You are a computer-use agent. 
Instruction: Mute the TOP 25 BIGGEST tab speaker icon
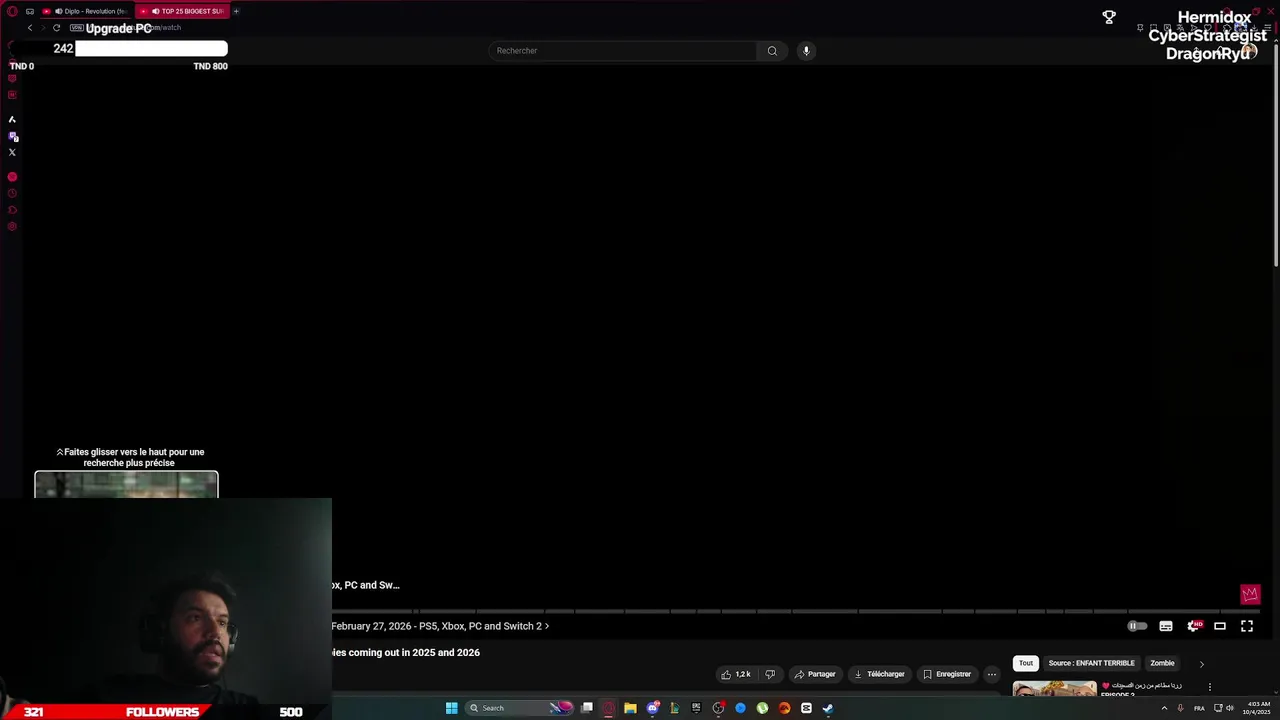point(155,11)
